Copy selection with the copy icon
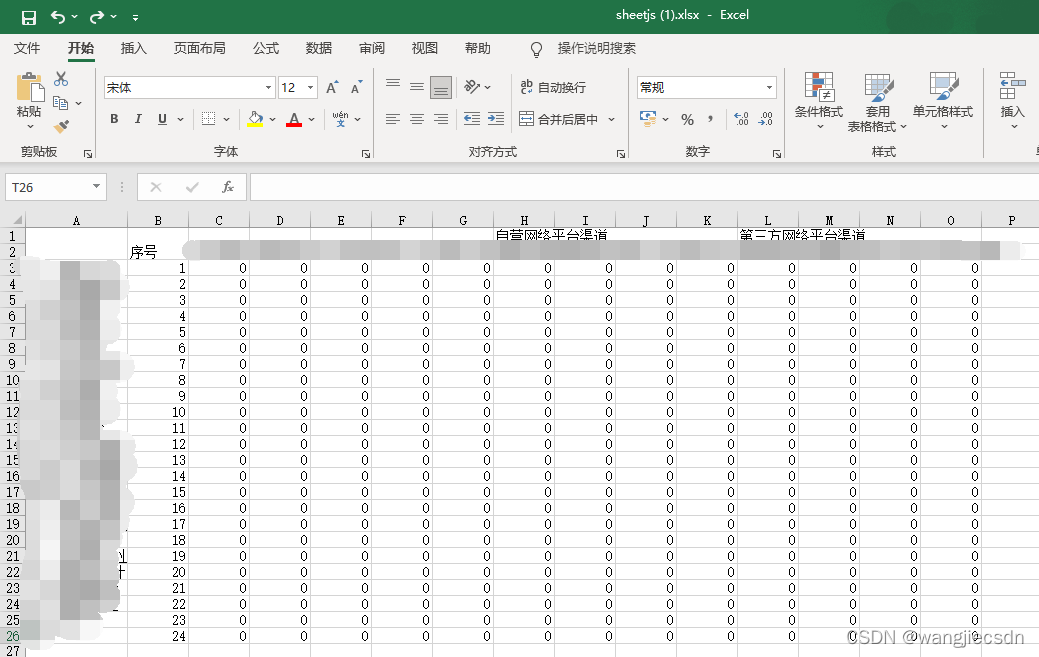The image size is (1039, 657). pos(60,103)
